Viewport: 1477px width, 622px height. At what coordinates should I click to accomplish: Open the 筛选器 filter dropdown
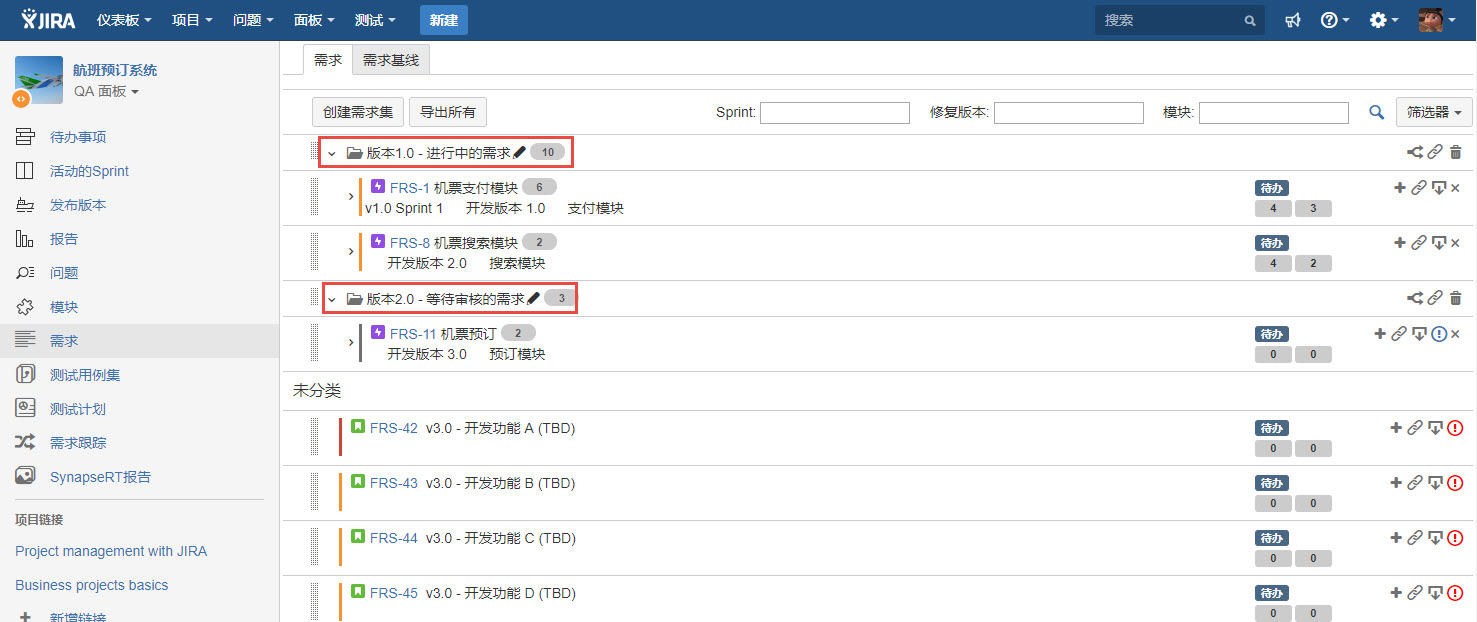pos(1434,113)
